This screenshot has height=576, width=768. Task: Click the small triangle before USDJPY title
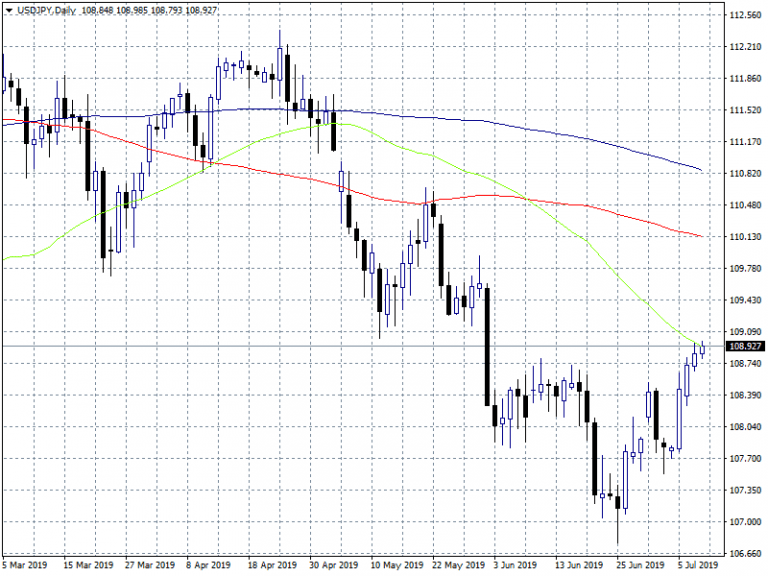pos(7,9)
